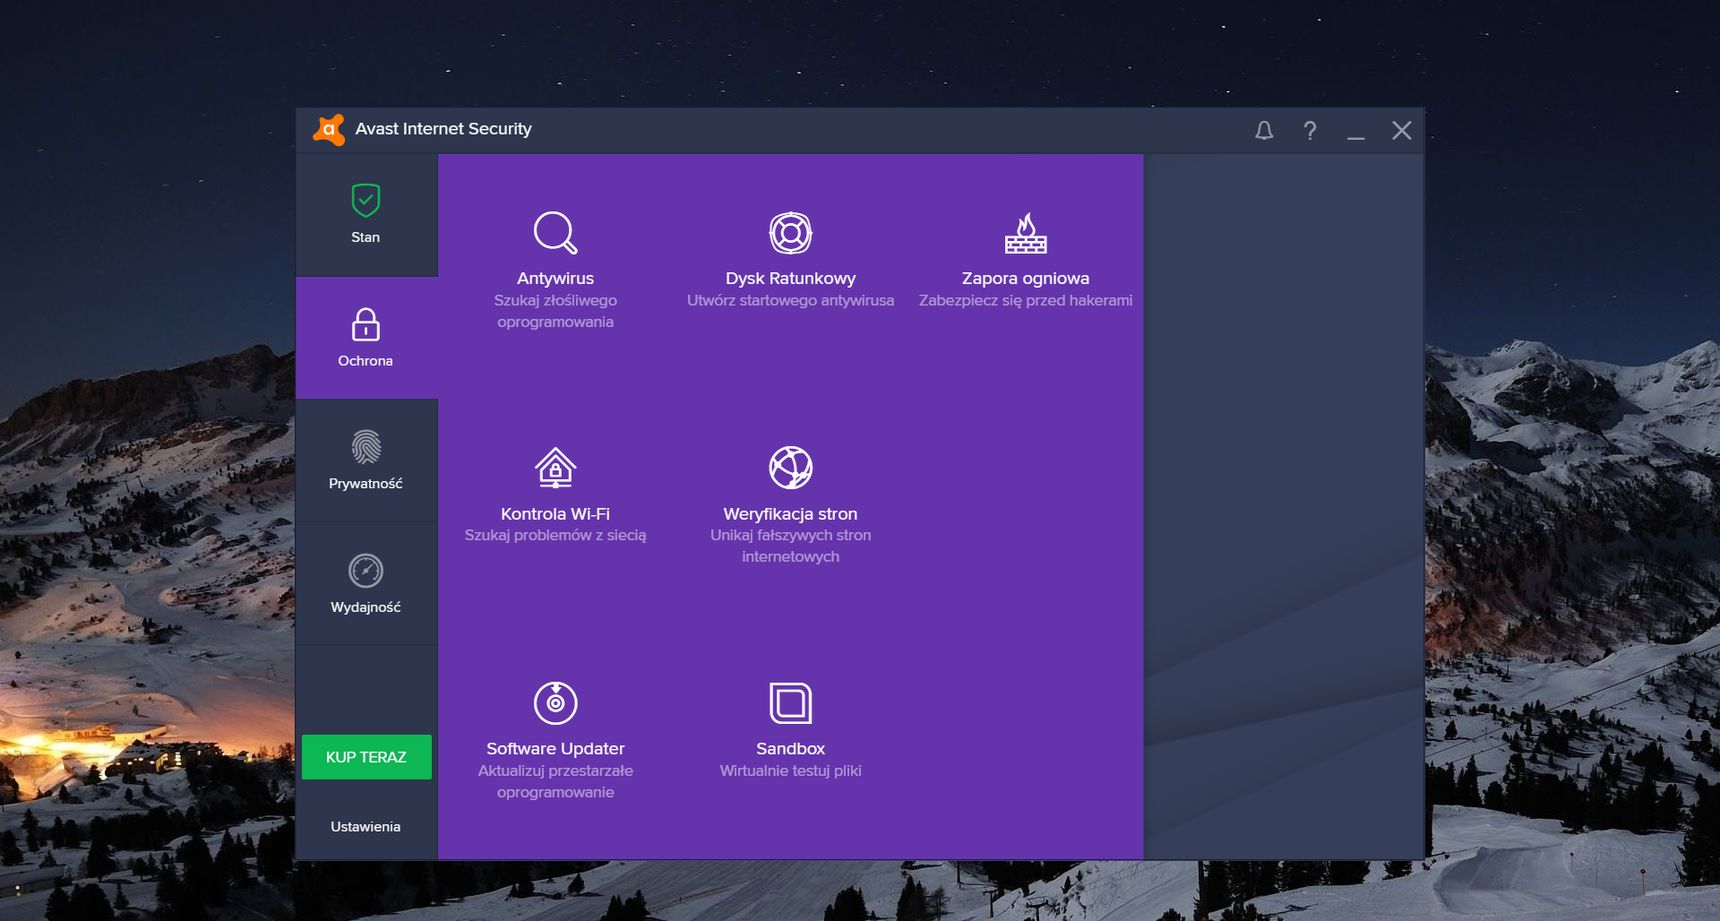1720x921 pixels.
Task: Open Zapora ogniowa firewall icon
Action: (x=1026, y=232)
